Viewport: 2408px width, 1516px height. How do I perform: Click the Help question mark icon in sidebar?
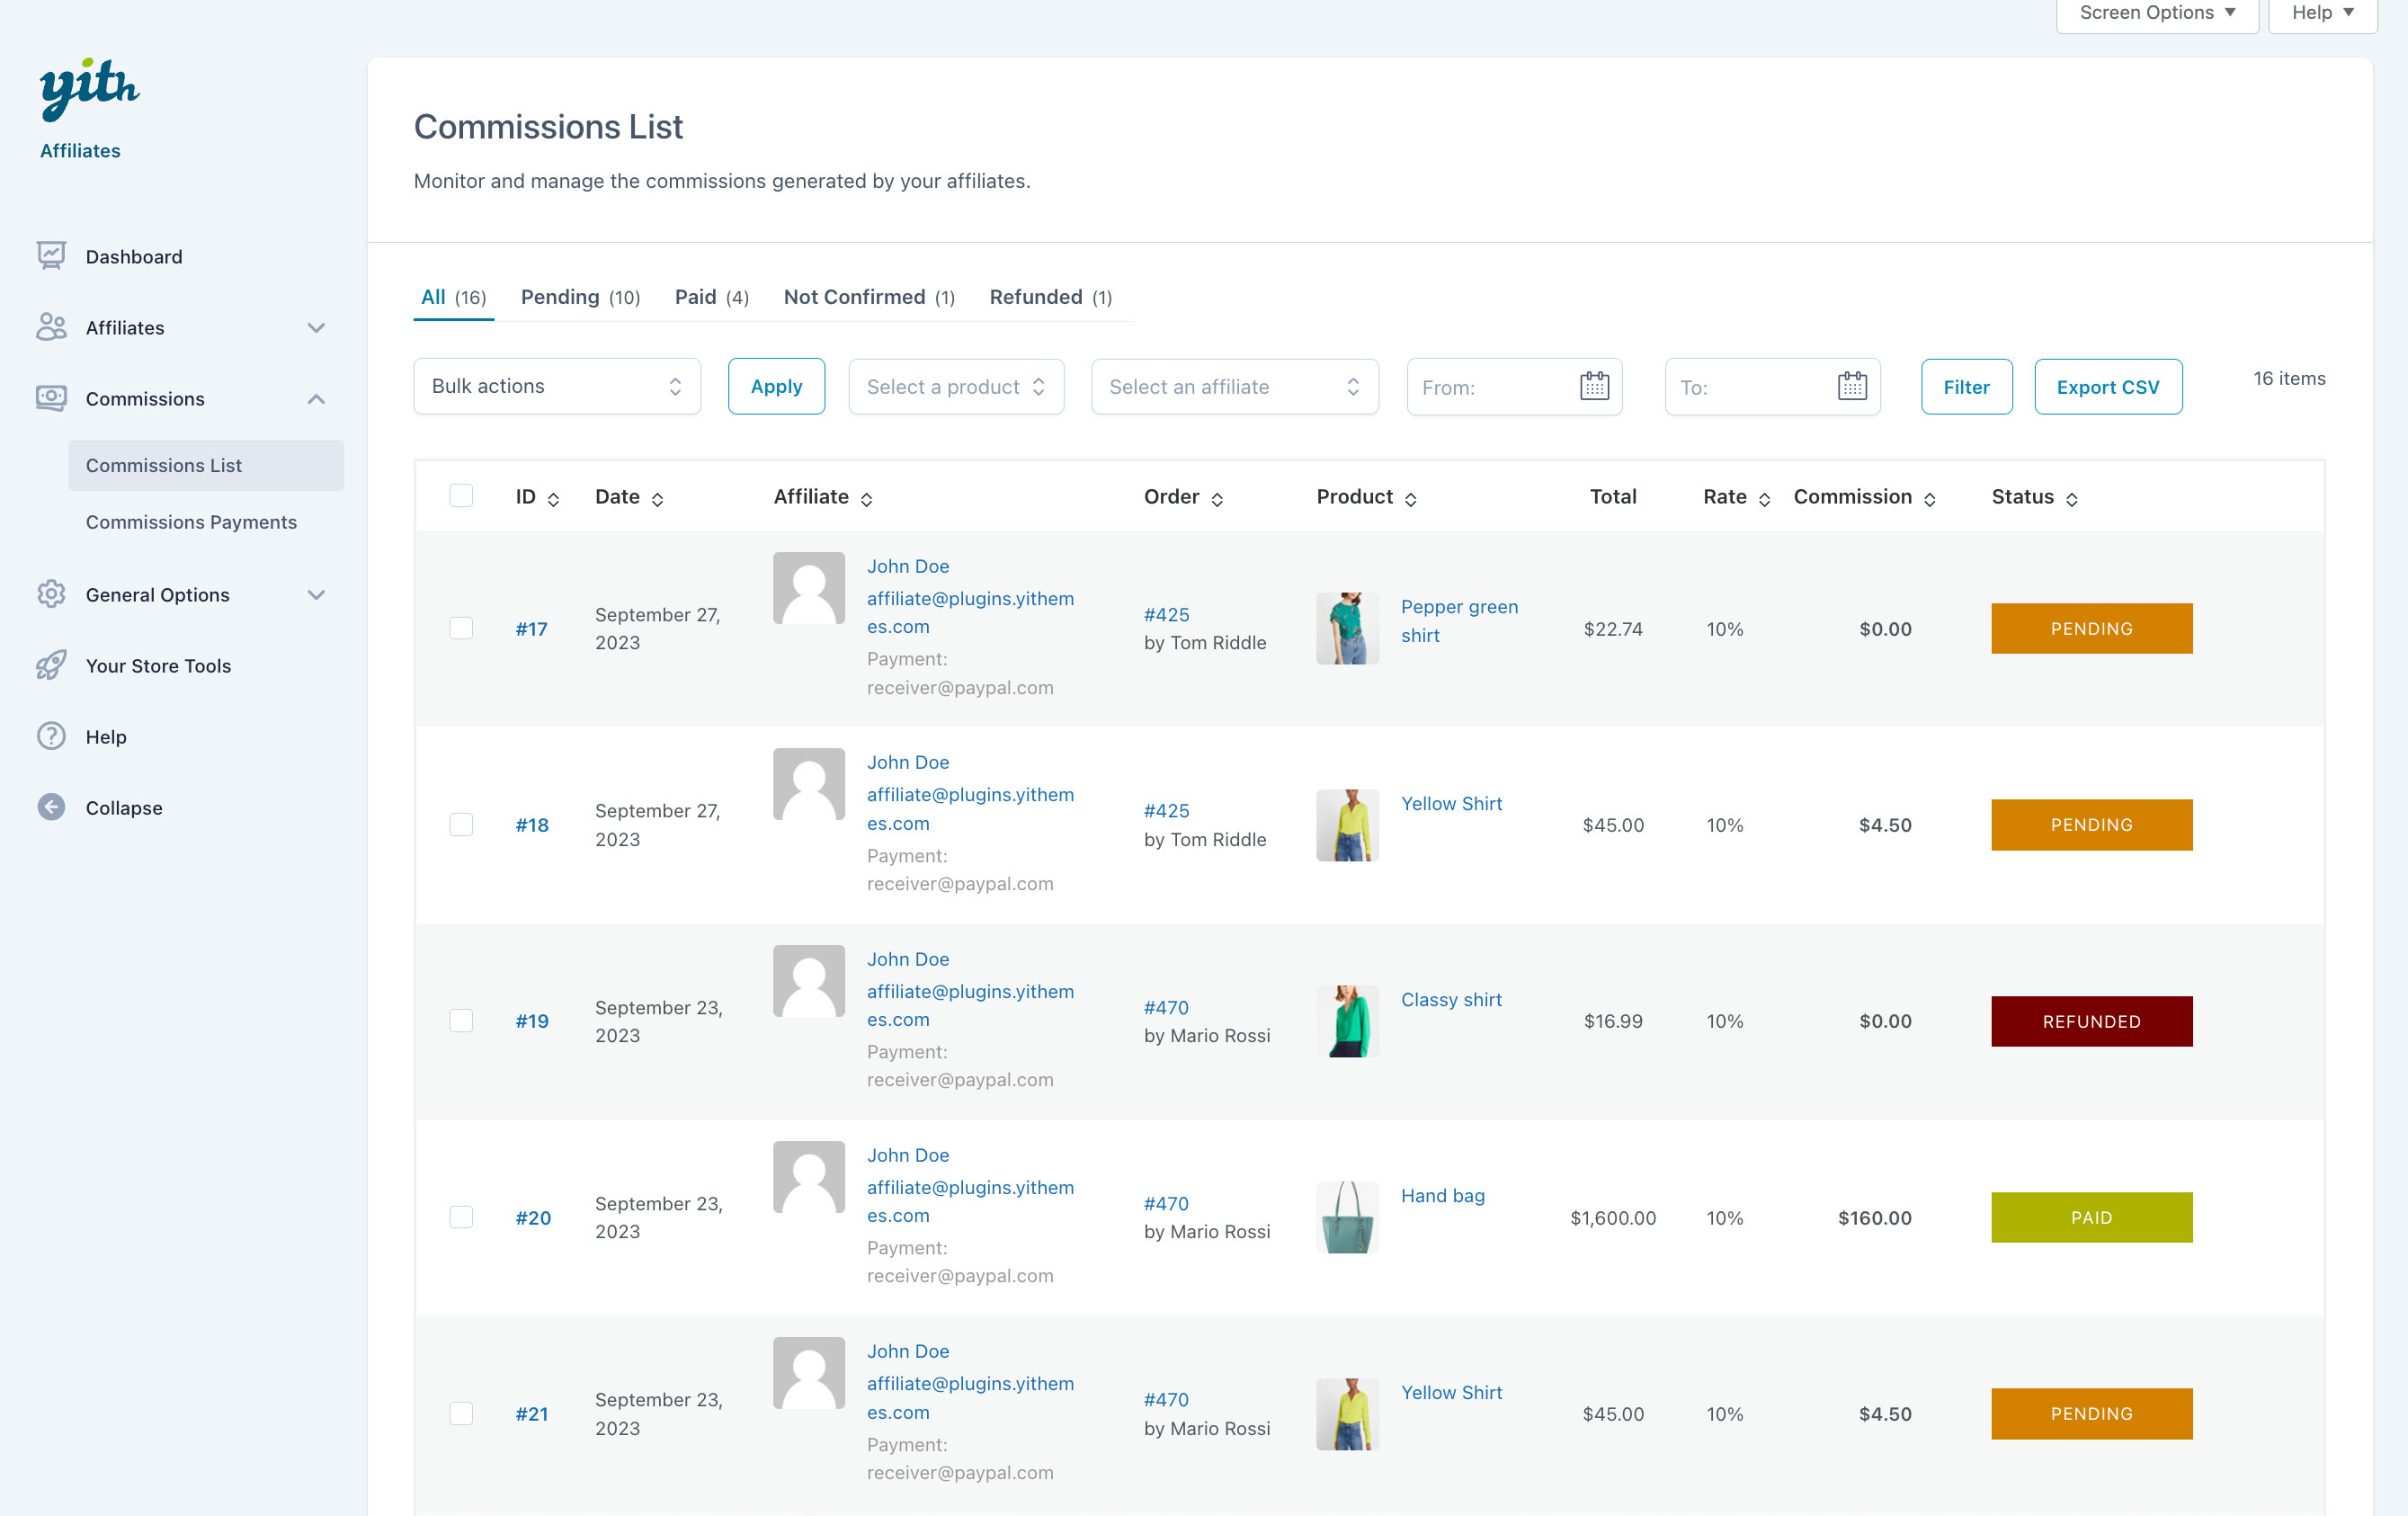pyautogui.click(x=51, y=736)
